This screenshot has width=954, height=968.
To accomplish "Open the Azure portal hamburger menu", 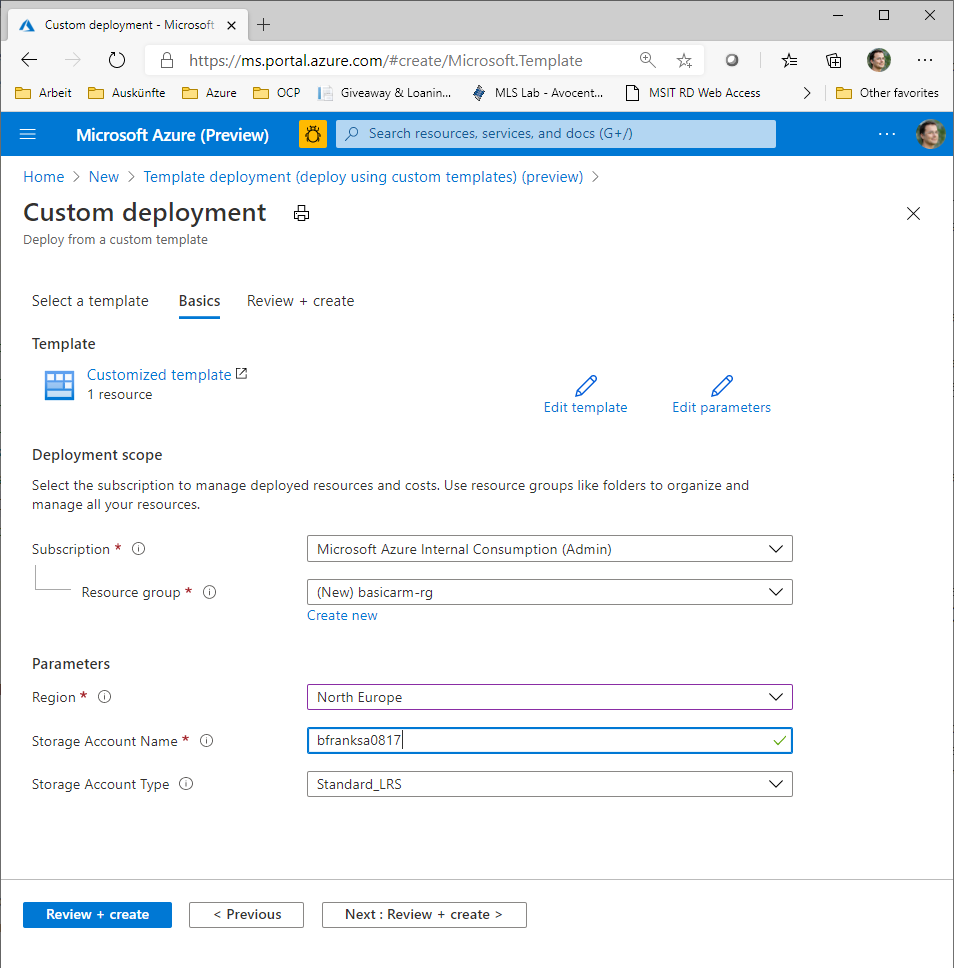I will [x=27, y=133].
